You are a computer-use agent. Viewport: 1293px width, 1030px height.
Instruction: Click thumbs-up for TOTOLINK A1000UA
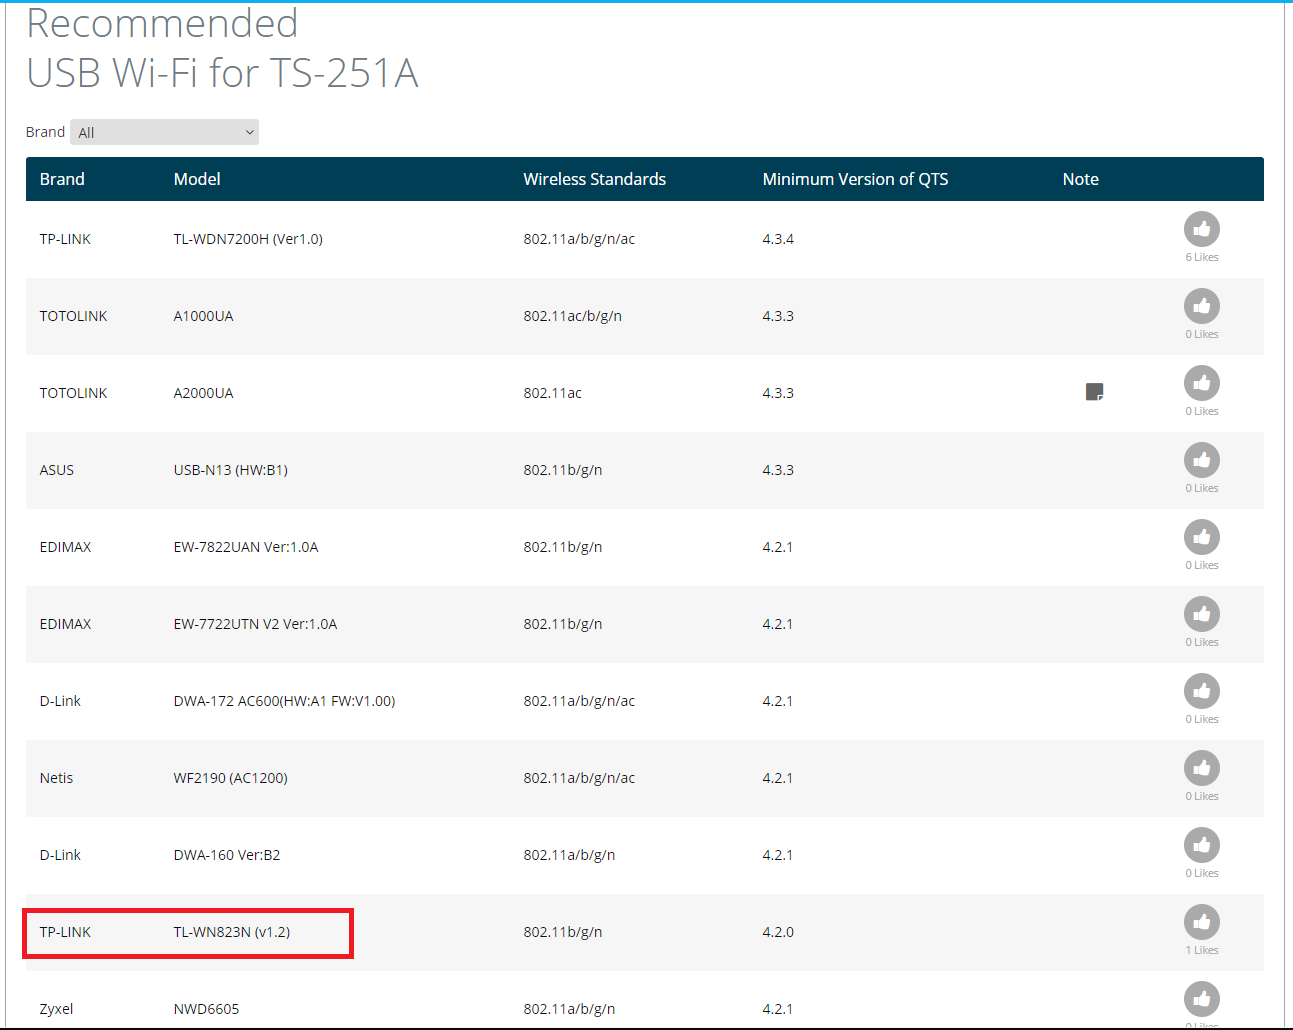pyautogui.click(x=1201, y=306)
